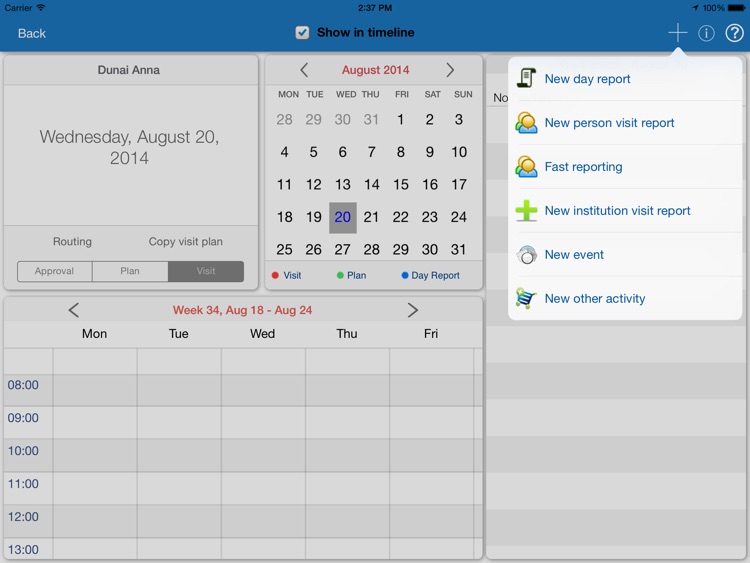
Task: Click the New day report scroll icon
Action: pyautogui.click(x=526, y=78)
